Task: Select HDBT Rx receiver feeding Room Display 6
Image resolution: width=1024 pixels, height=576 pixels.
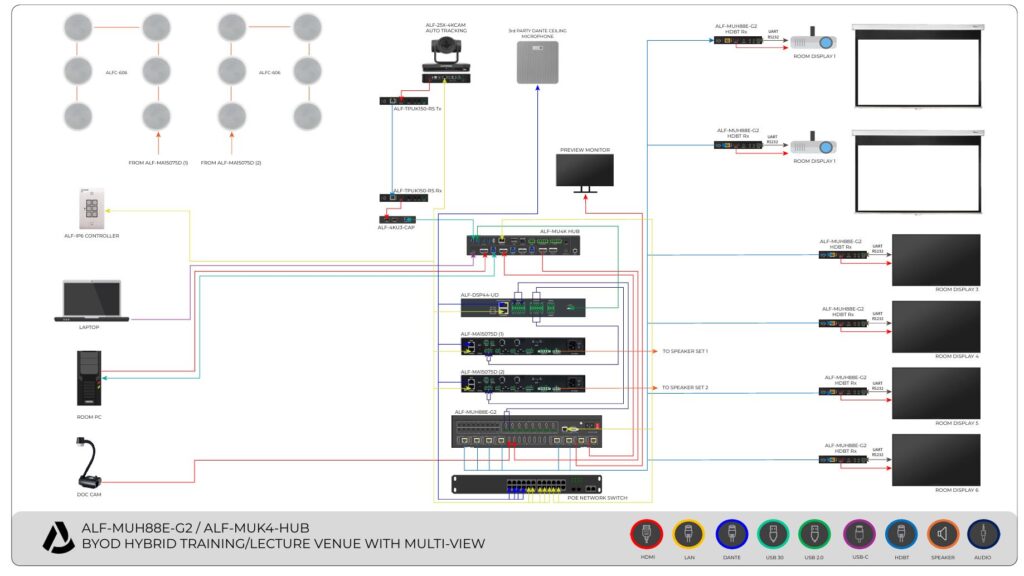Action: (x=843, y=460)
